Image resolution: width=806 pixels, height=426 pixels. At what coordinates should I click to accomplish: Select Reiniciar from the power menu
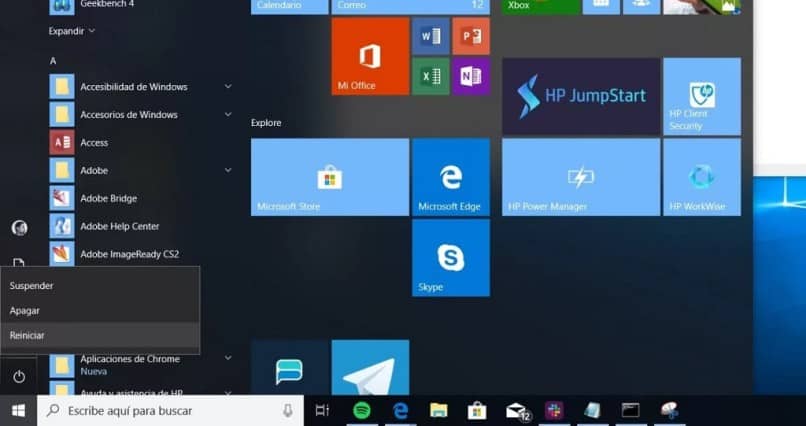coord(100,335)
